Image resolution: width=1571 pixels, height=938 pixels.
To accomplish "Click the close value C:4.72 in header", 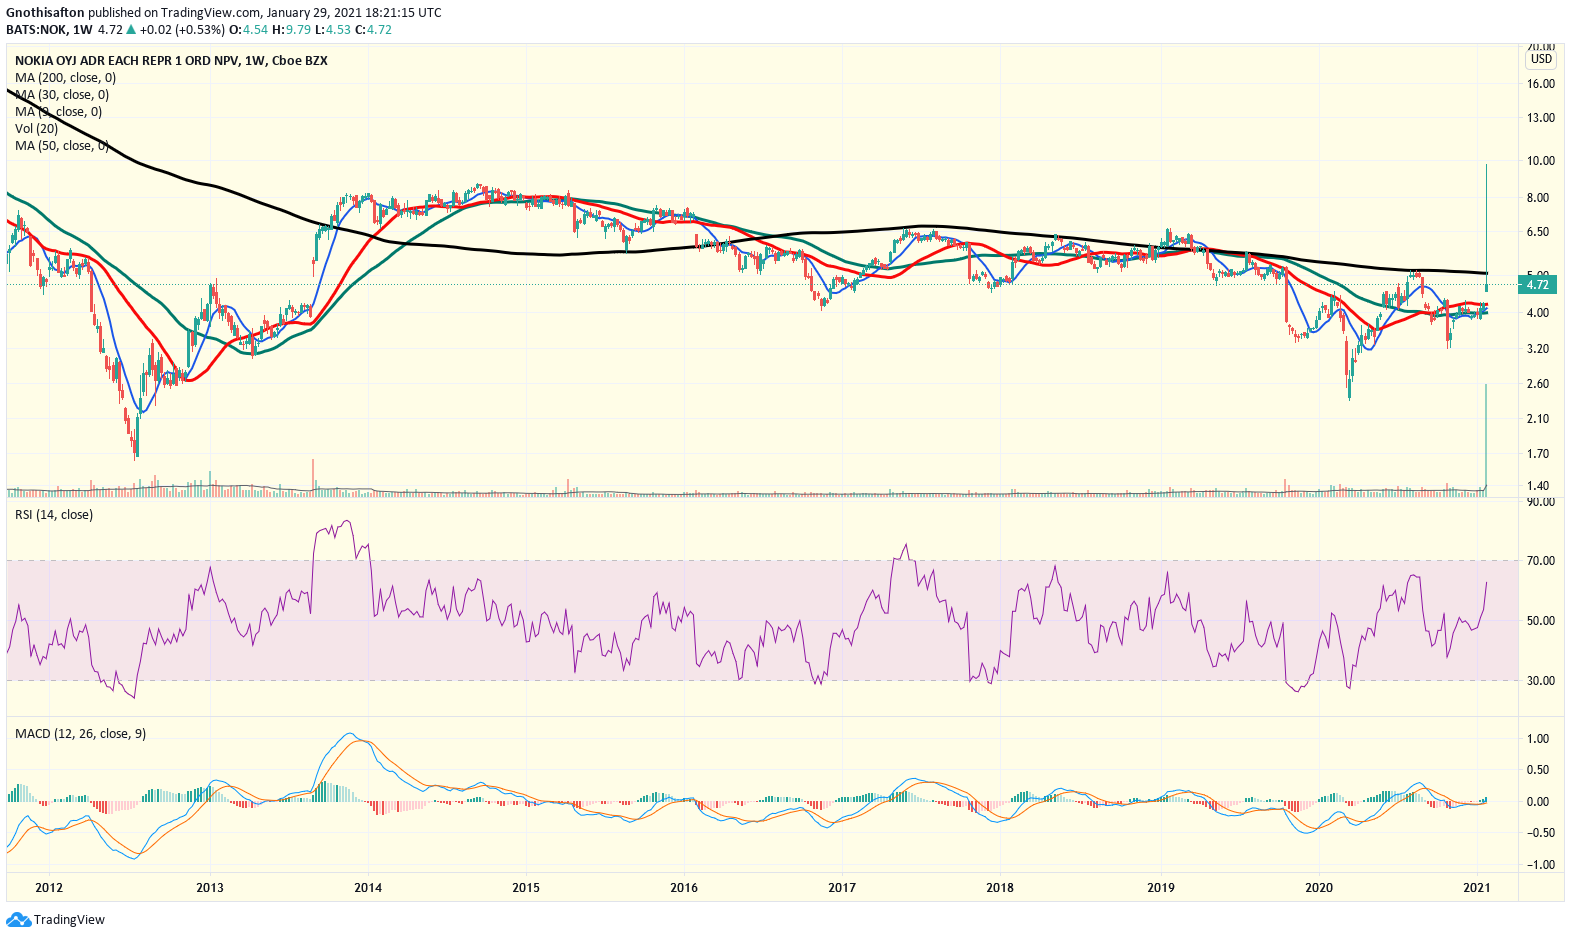I will coord(373,30).
